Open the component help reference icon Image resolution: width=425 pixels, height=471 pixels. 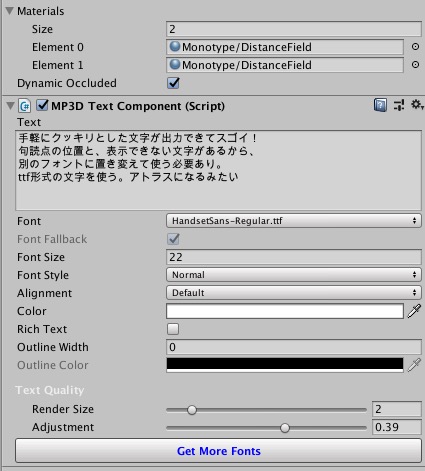(380, 105)
